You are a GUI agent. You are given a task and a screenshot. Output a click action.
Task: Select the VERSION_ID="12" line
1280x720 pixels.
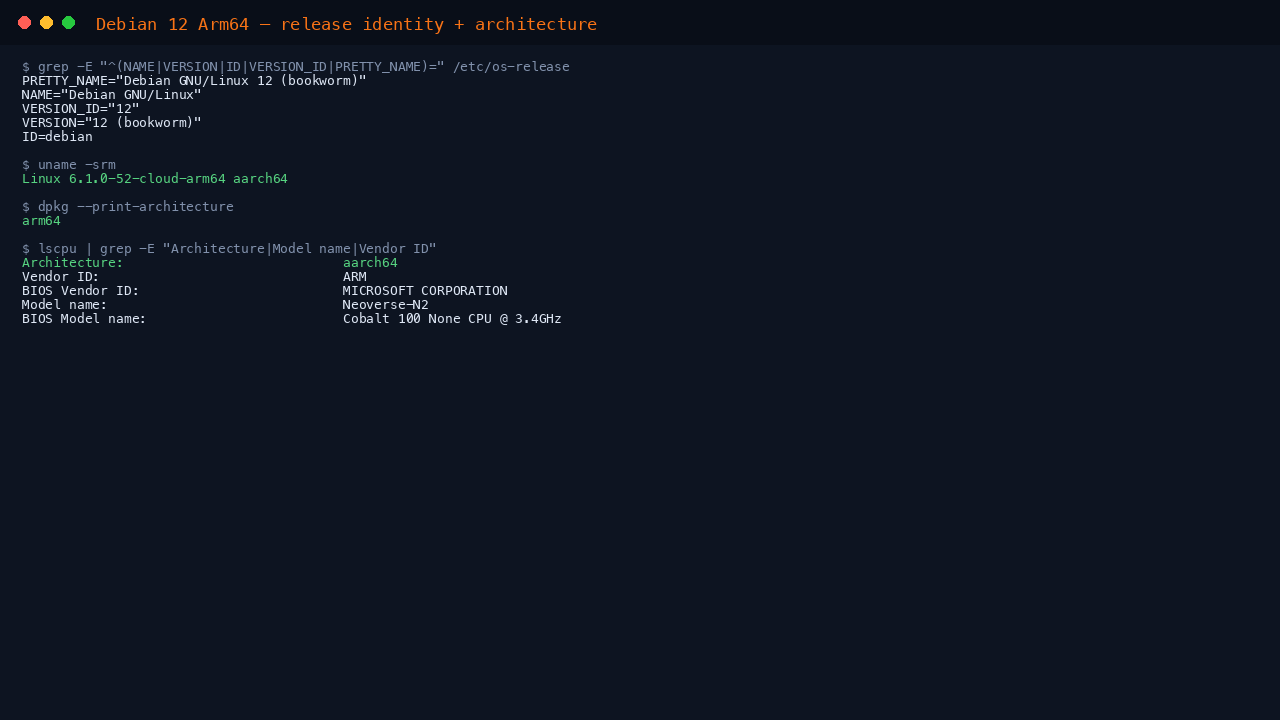(81, 109)
